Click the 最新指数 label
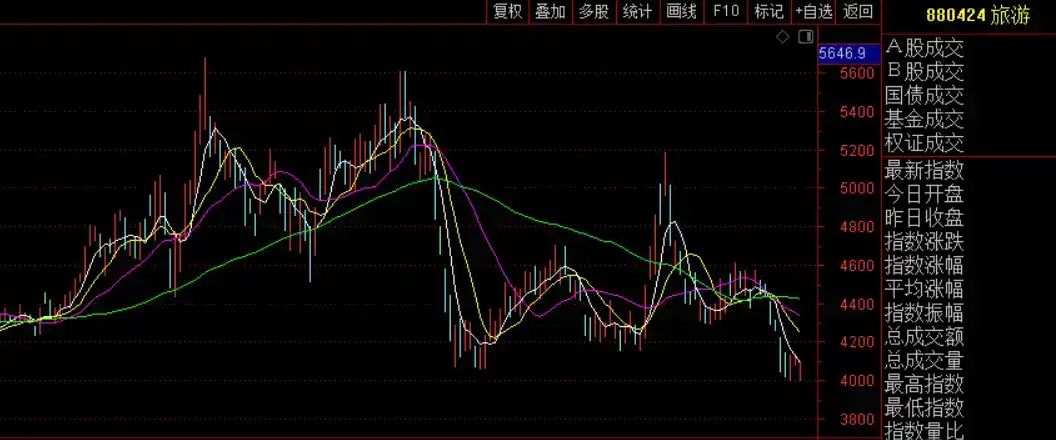The width and height of the screenshot is (1056, 440). (924, 170)
